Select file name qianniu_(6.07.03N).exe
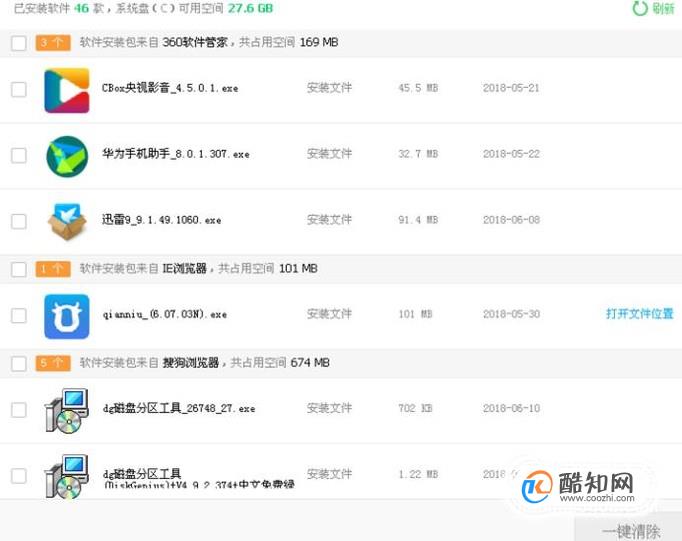The width and height of the screenshot is (682, 541). (164, 314)
